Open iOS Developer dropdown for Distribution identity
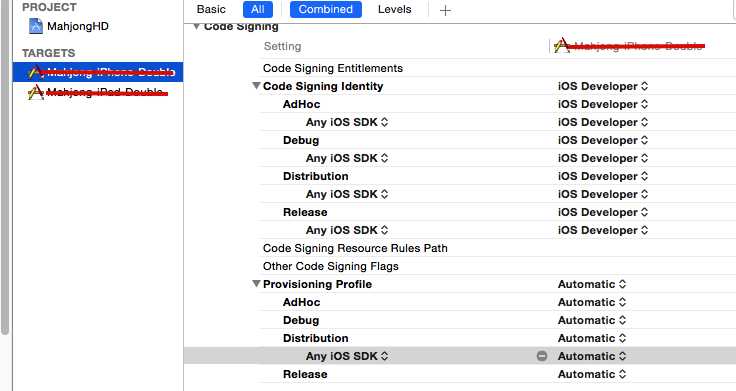 point(603,176)
